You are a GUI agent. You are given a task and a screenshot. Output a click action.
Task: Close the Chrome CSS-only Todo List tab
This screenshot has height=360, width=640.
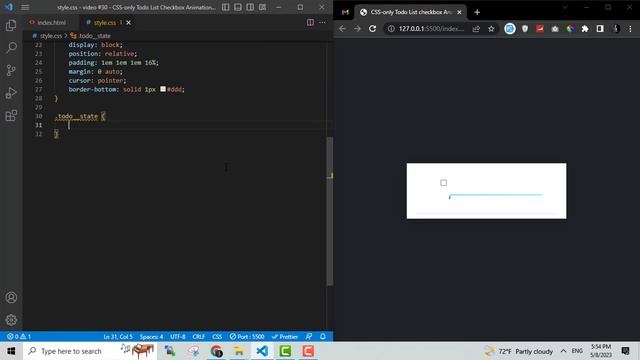[x=459, y=12]
